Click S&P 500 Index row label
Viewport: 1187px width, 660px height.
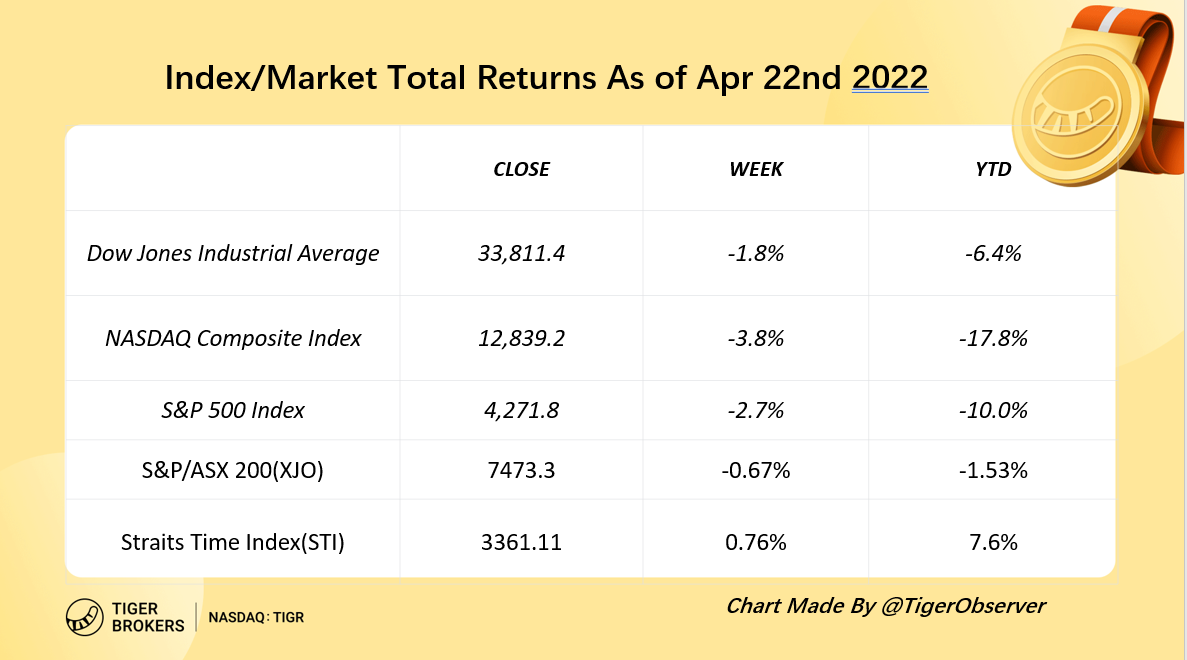(232, 410)
